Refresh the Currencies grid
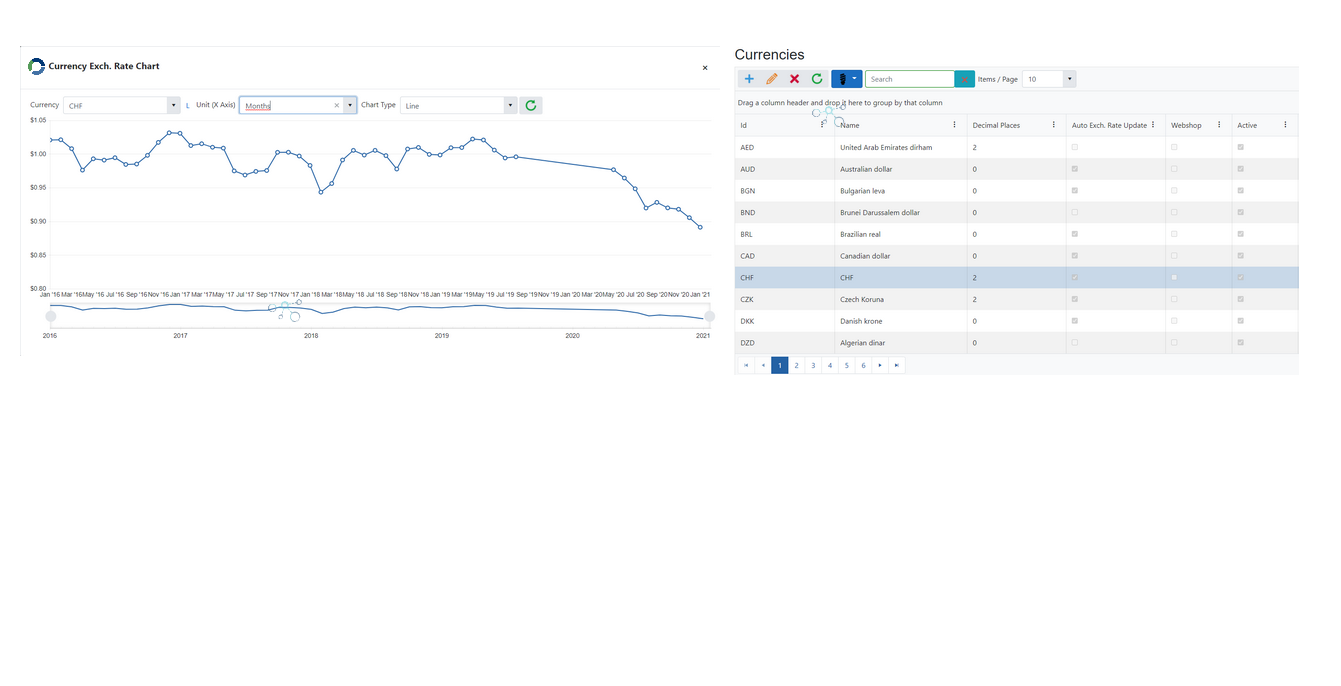1341x686 pixels. [x=817, y=79]
